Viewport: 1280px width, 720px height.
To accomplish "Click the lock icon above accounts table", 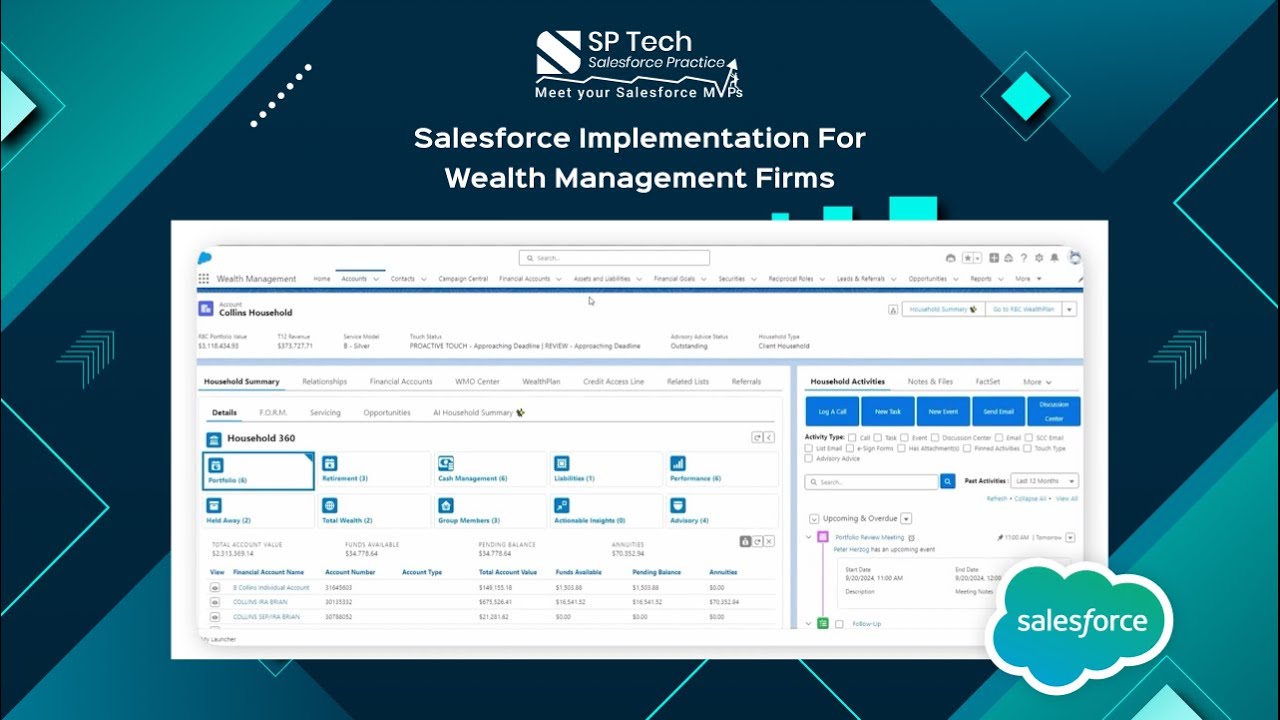I will point(745,541).
